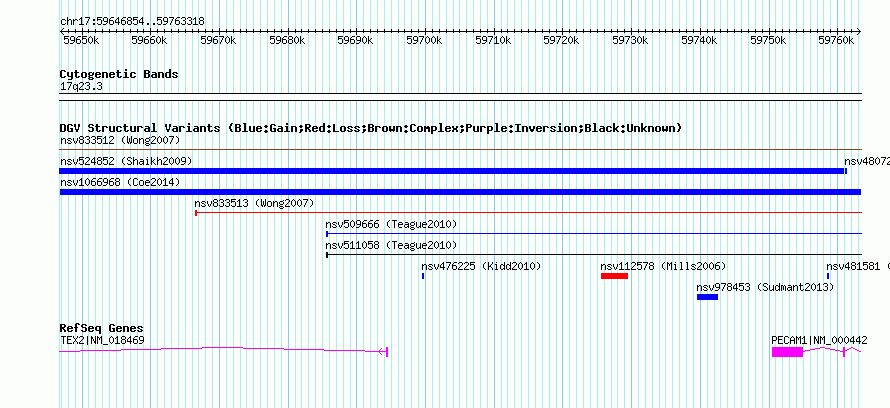Click the 59690k ruler label
Screen dimensions: 890x408
coord(355,40)
